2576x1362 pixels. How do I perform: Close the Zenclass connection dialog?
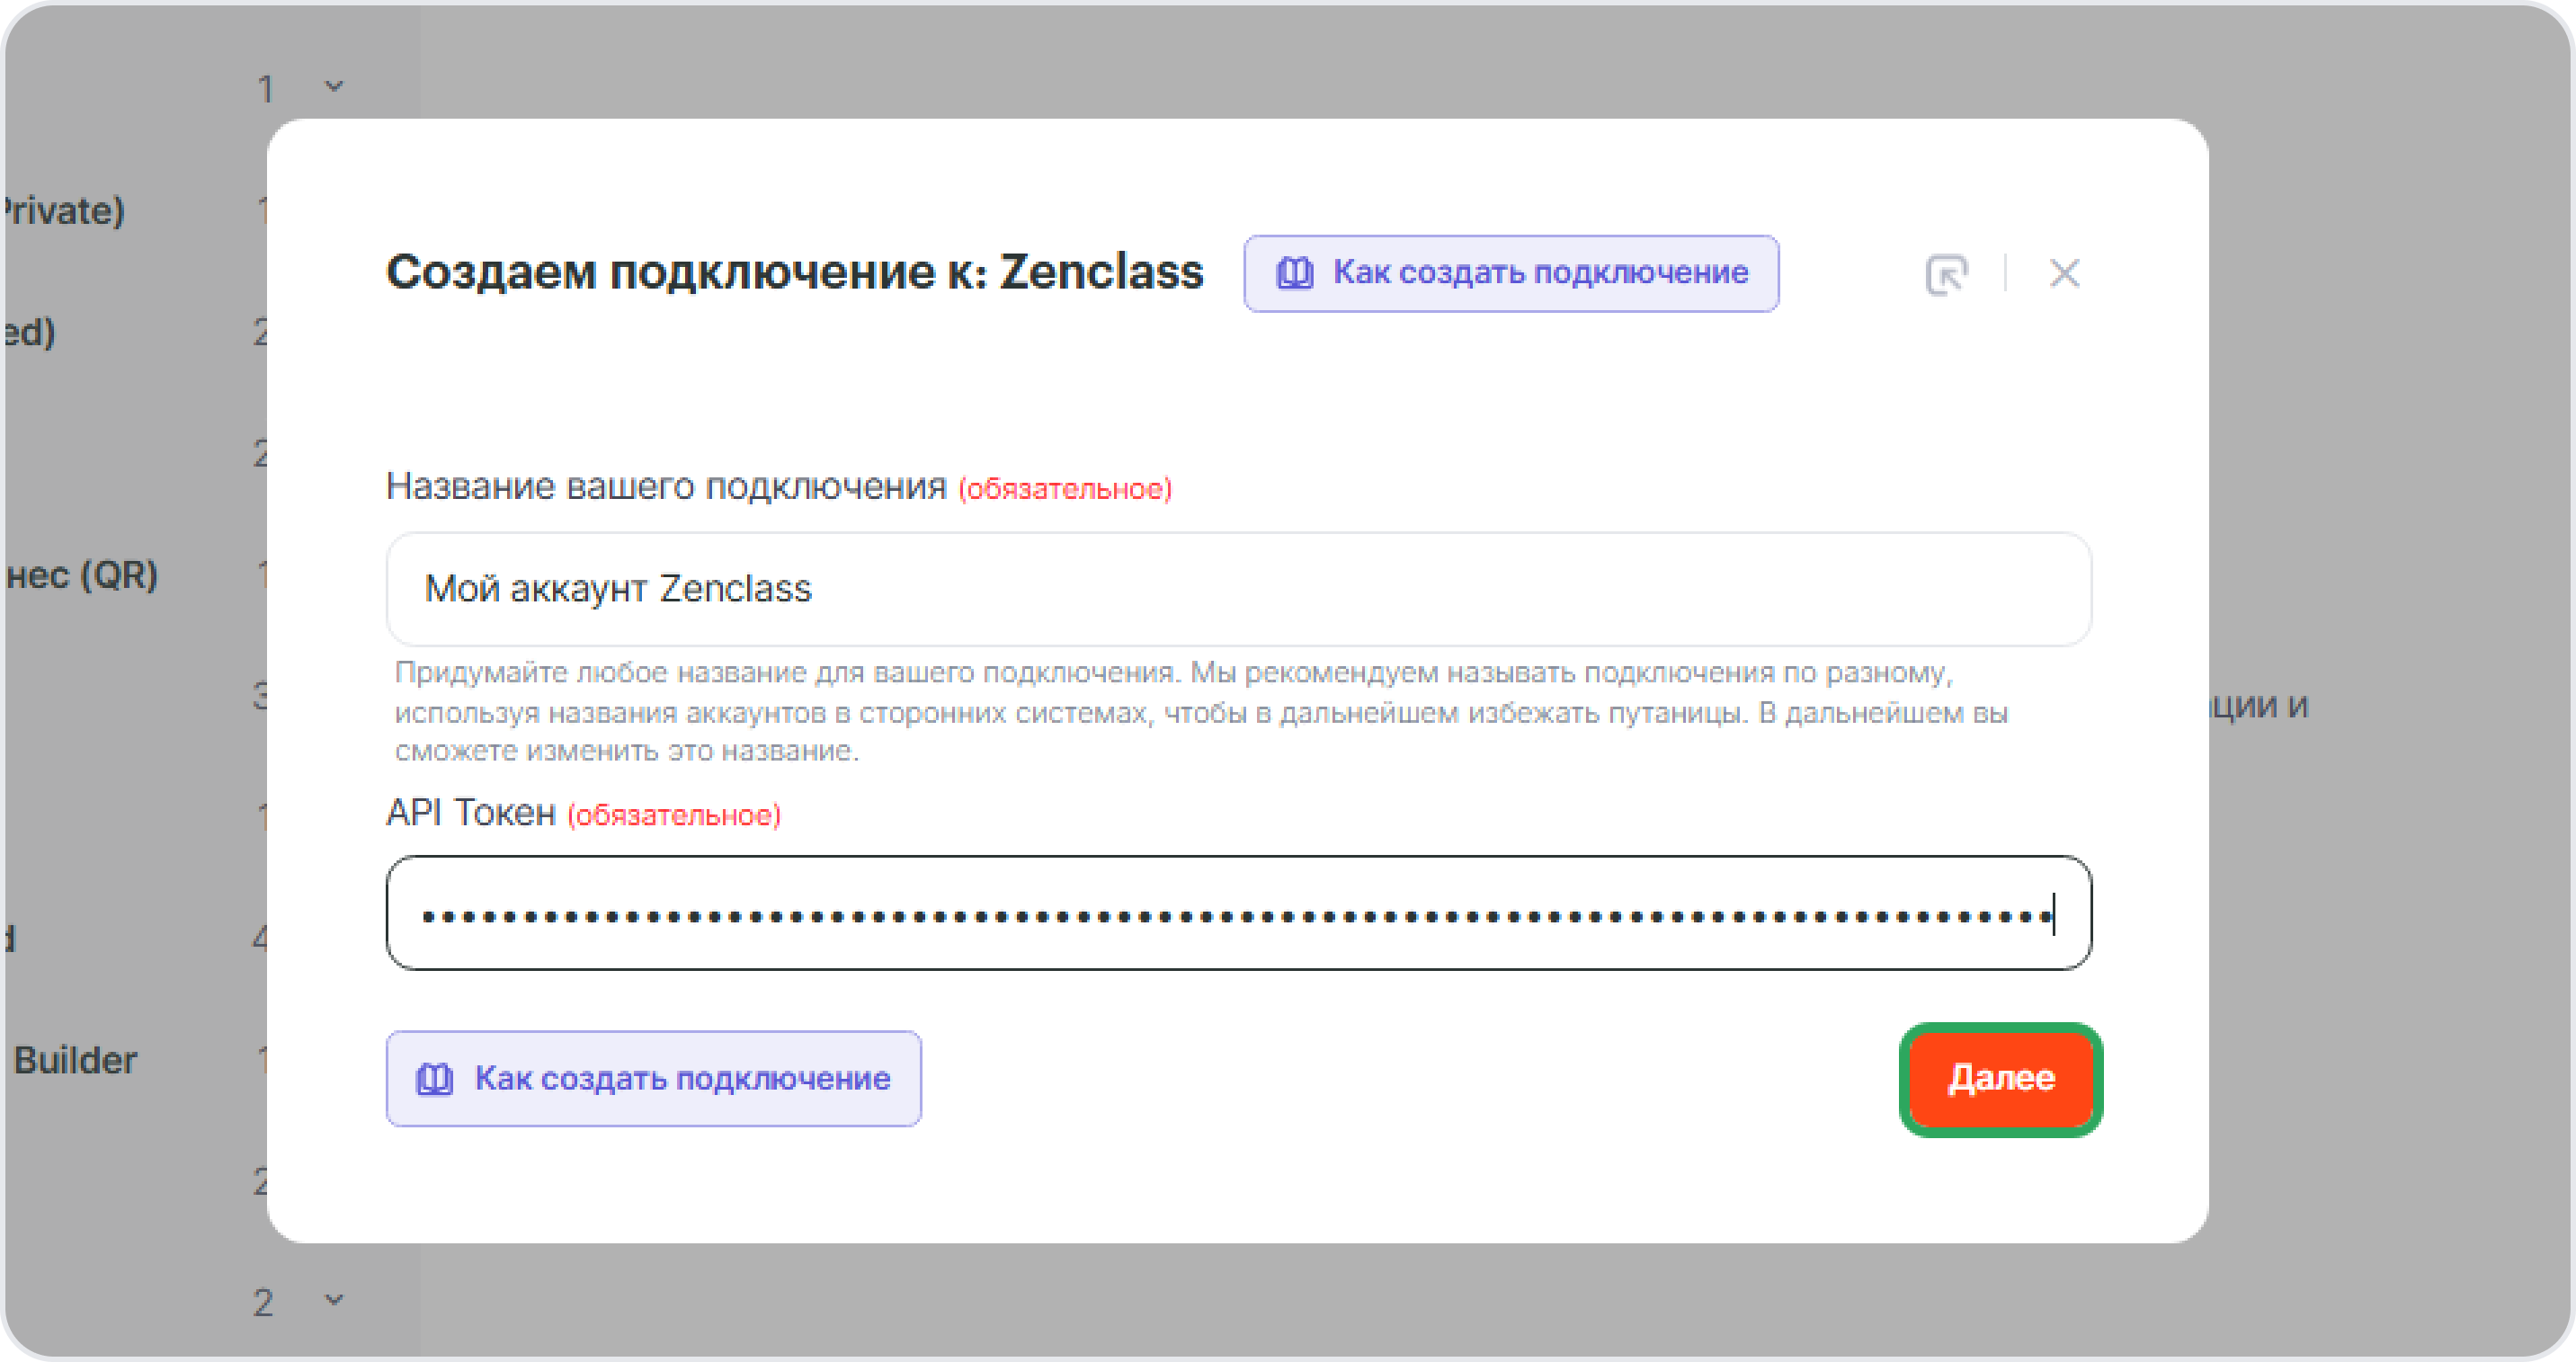coord(2064,273)
